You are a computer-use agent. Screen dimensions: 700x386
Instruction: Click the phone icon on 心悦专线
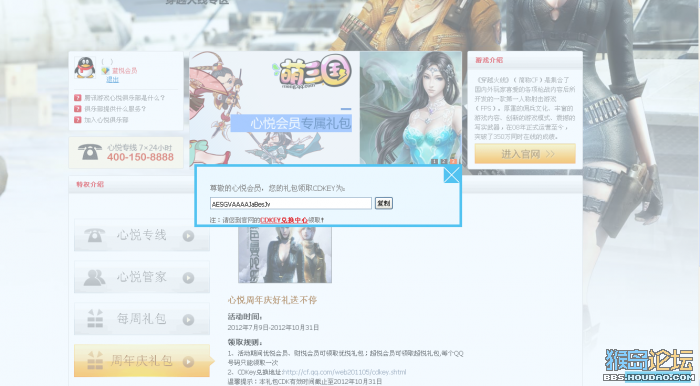94,235
